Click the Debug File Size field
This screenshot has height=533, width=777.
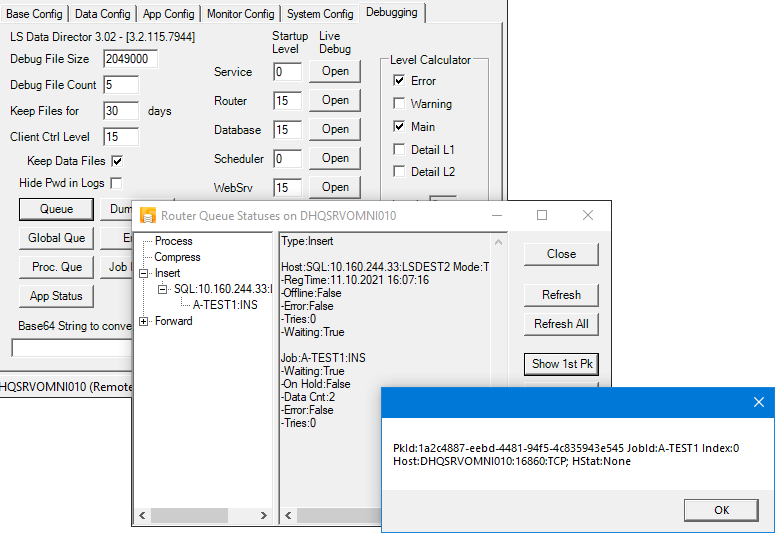click(130, 59)
